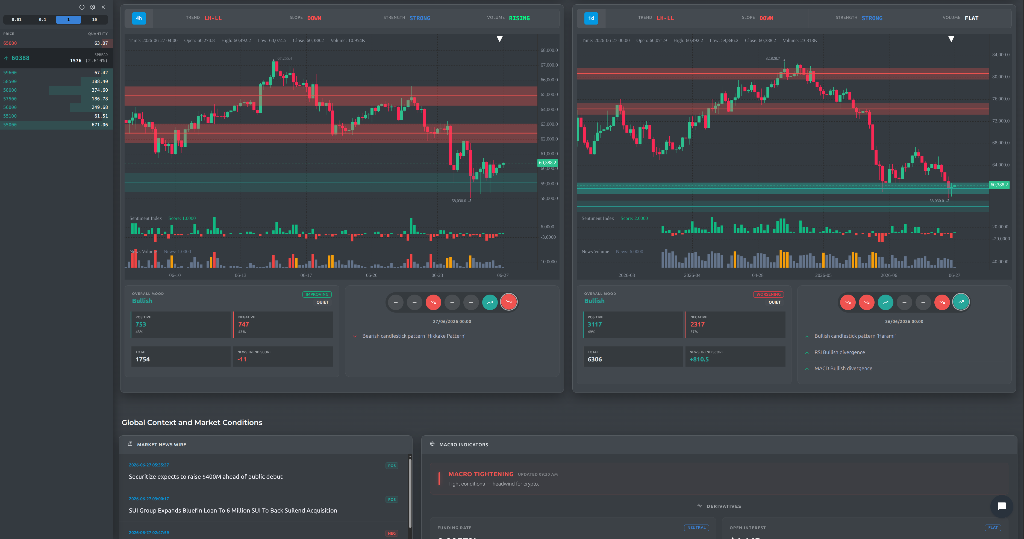Image resolution: width=1024 pixels, height=539 pixels.
Task: Select the highlighted green signal circle under 1d chart
Action: click(x=961, y=302)
